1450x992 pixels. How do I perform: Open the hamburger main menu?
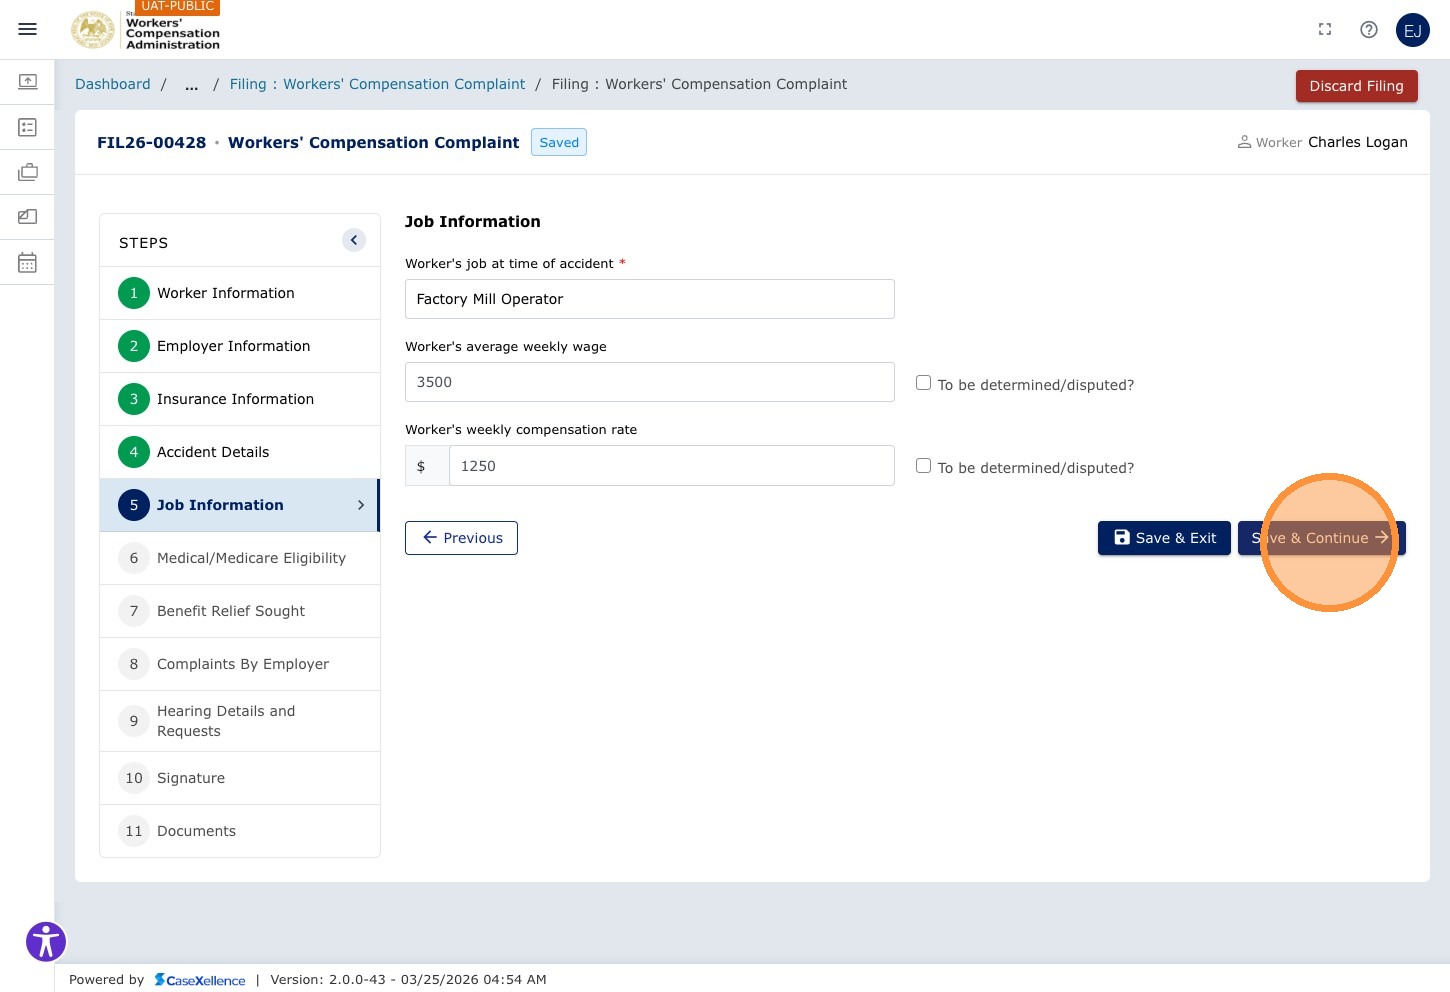click(28, 29)
